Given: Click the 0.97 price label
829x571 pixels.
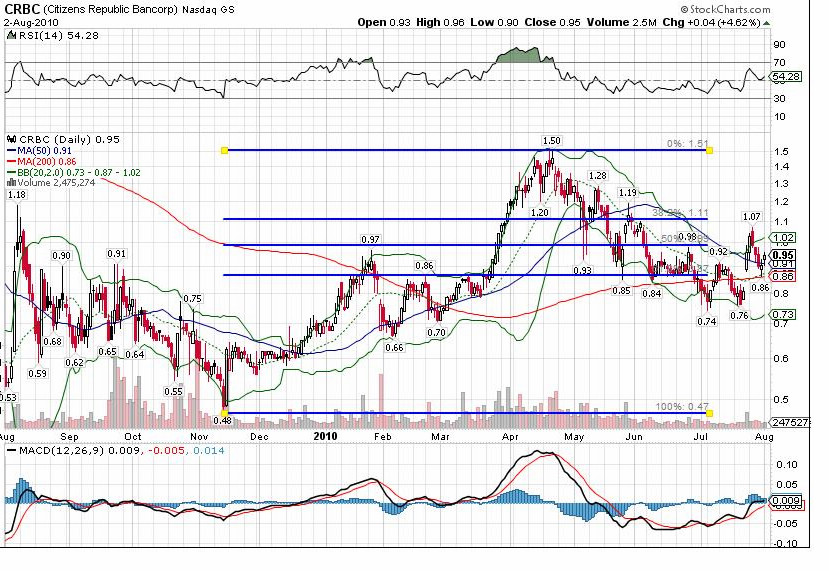Looking at the screenshot, I should coord(370,240).
